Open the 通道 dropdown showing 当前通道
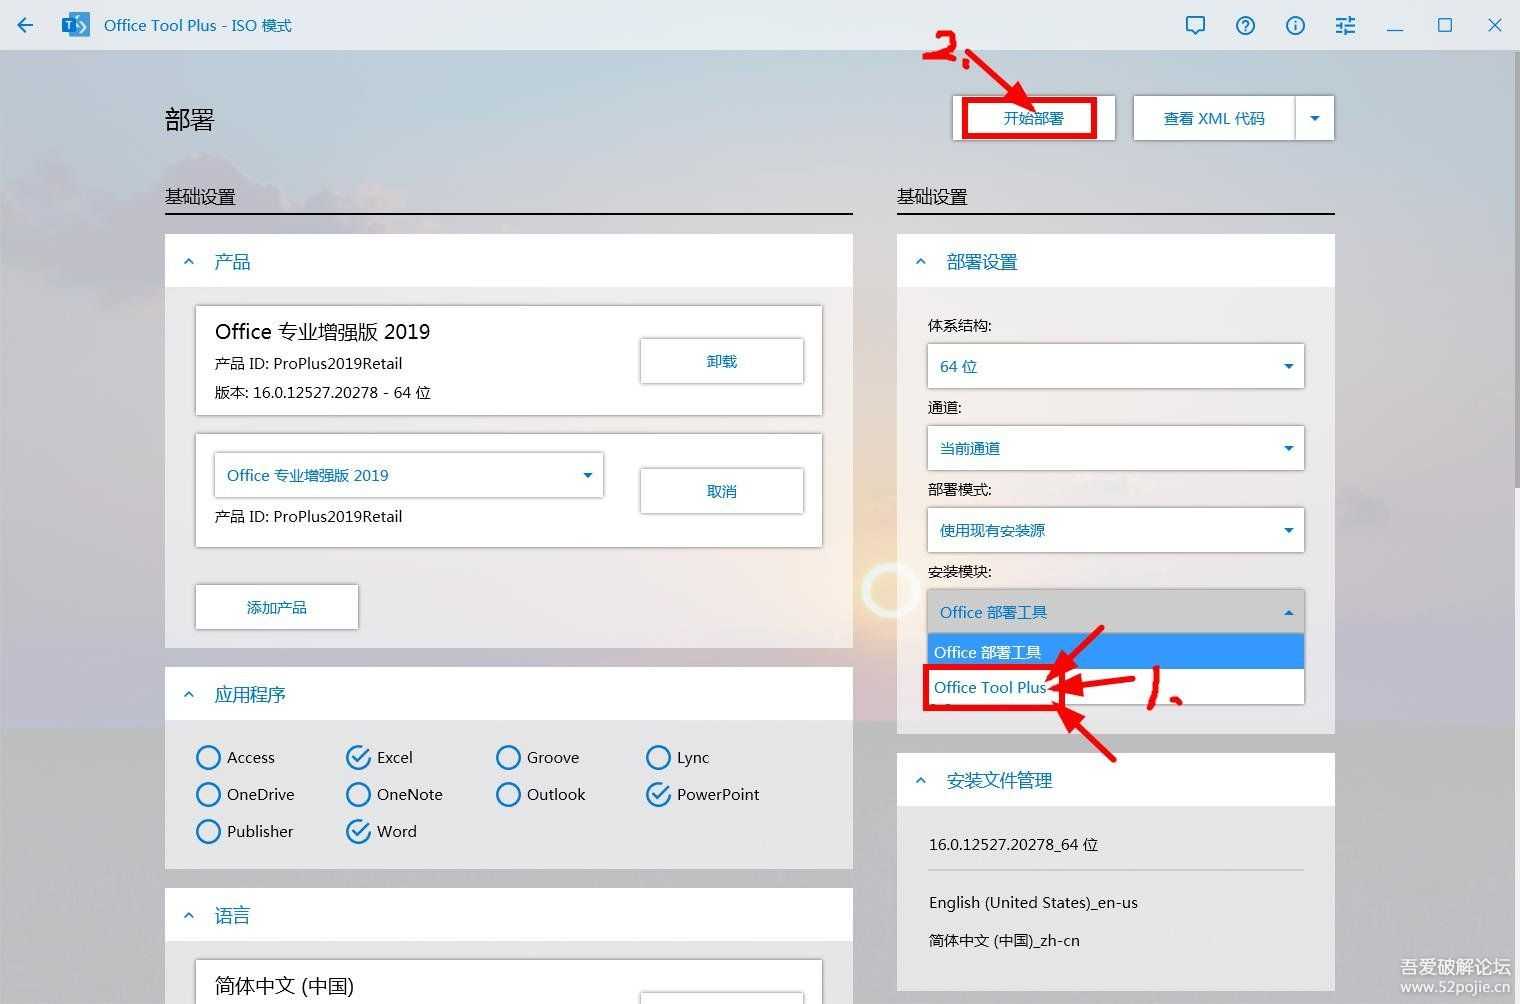 pos(1116,448)
